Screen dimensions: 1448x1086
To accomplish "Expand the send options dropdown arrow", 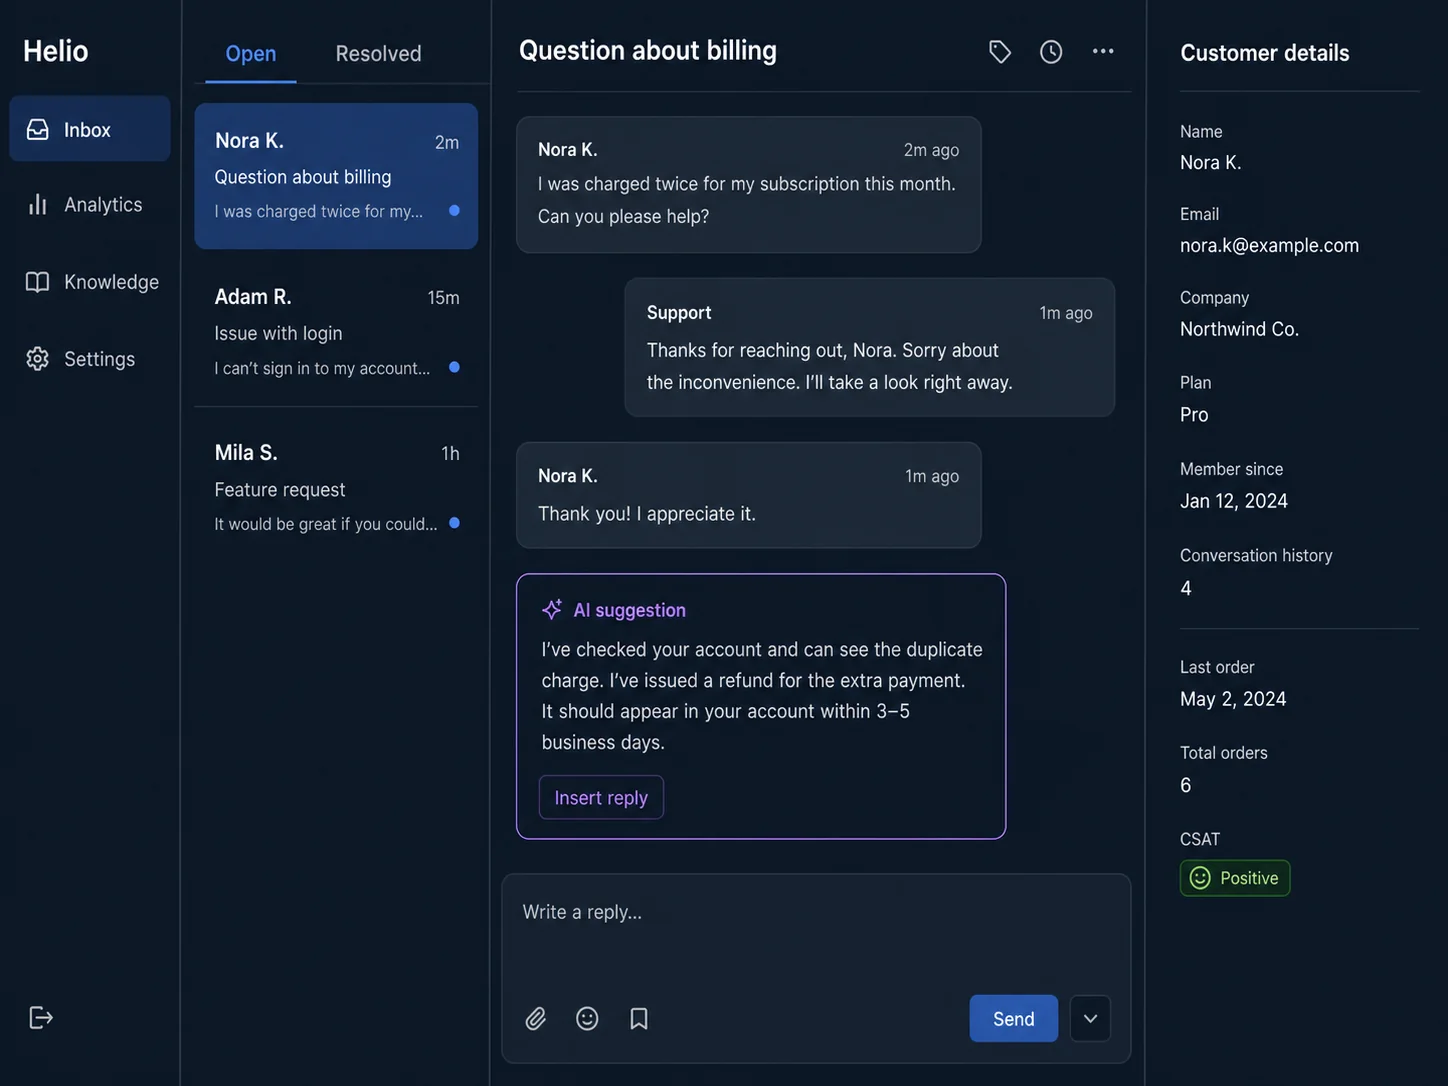I will 1090,1018.
